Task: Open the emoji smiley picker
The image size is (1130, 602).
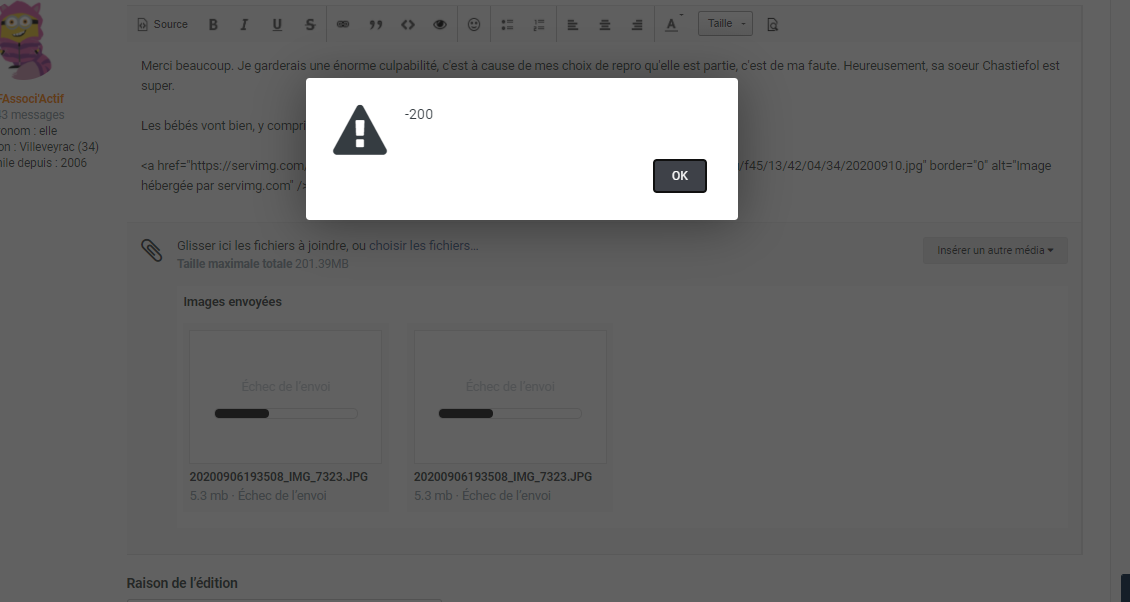Action: tap(474, 24)
